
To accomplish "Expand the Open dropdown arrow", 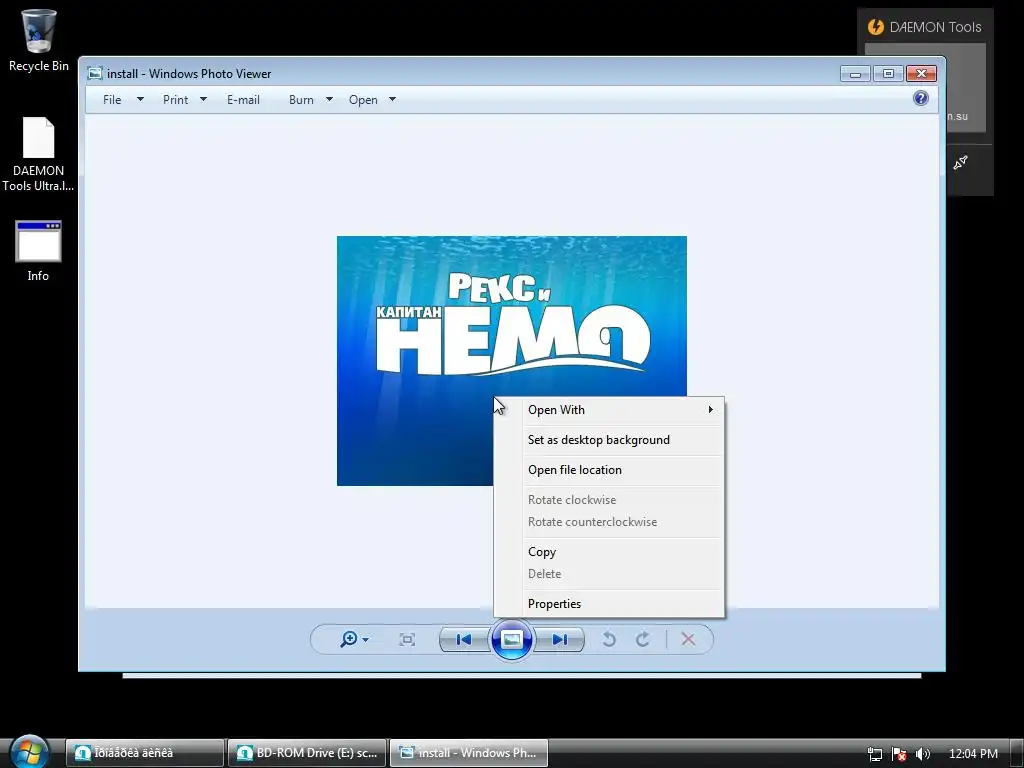I will [x=392, y=99].
